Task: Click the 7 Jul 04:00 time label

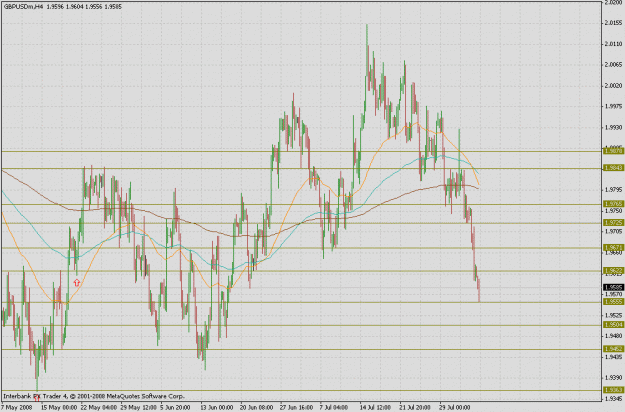Action: pos(335,408)
